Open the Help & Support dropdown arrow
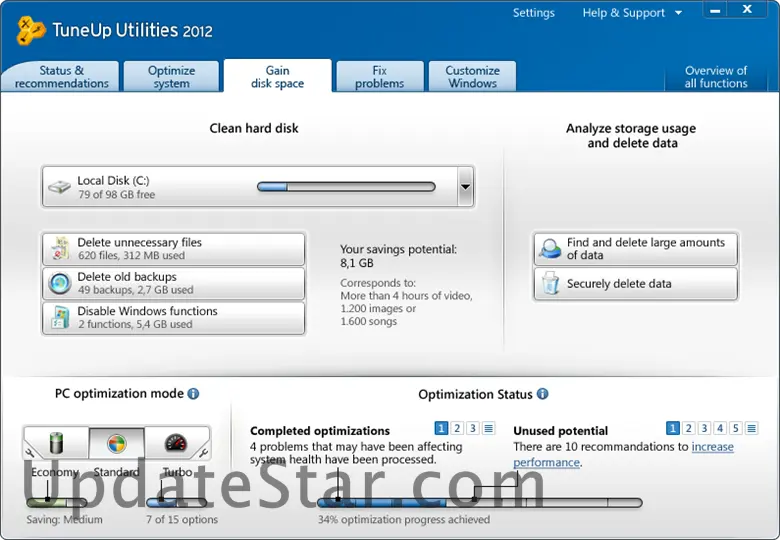780x540 pixels. [x=679, y=13]
